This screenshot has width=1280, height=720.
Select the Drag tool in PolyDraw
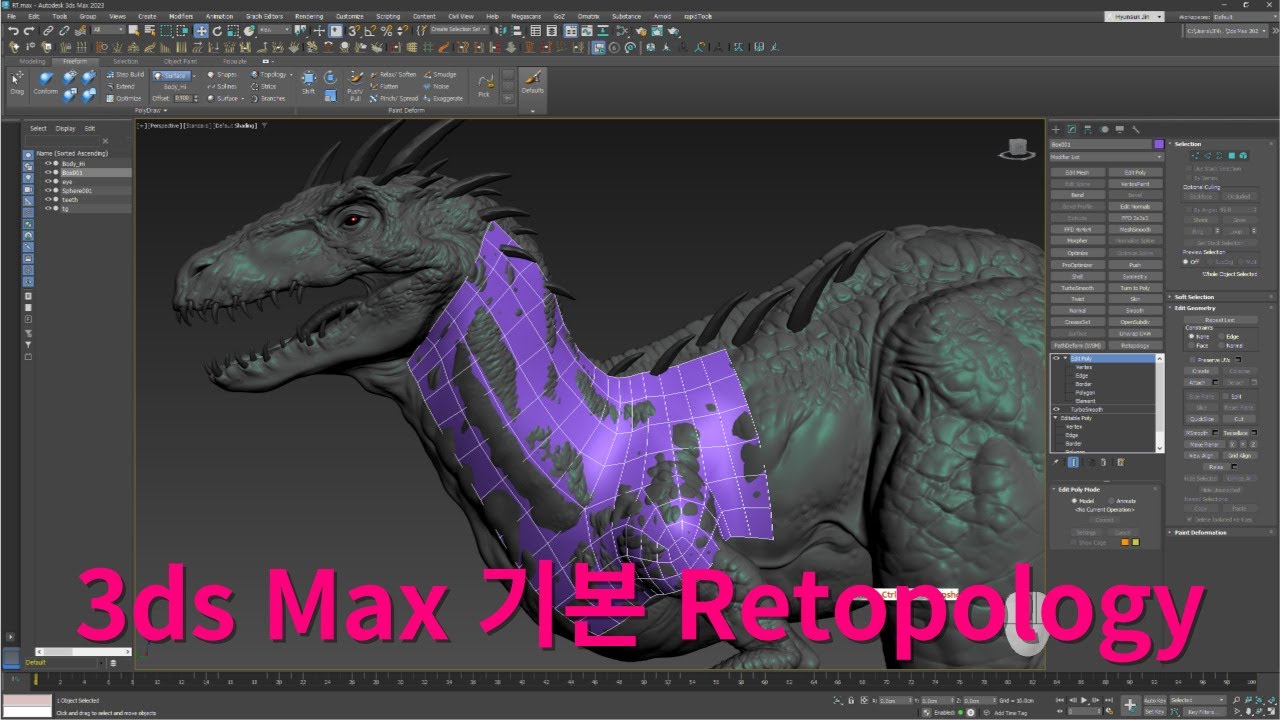17,83
